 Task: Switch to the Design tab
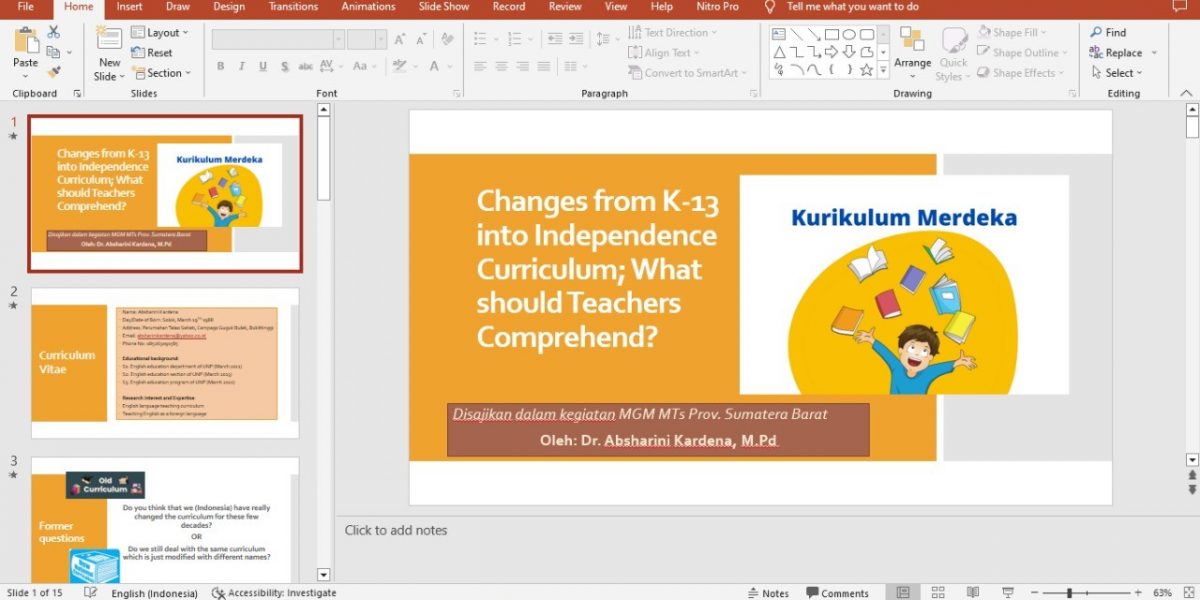tap(229, 6)
